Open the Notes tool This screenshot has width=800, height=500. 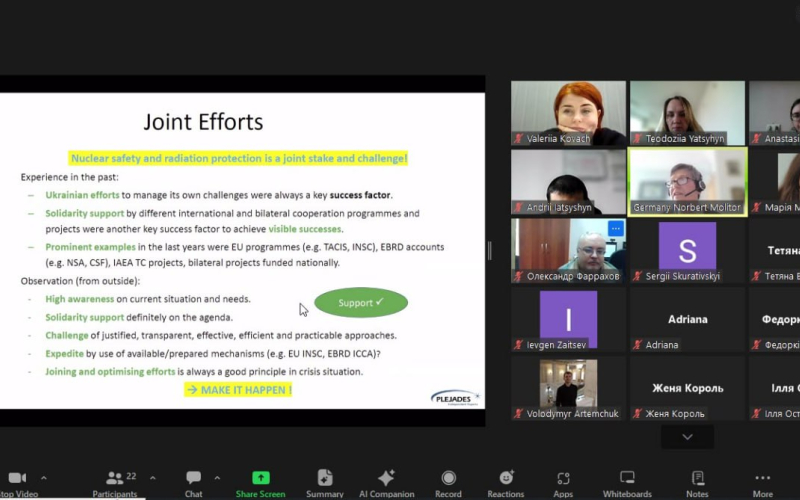pyautogui.click(x=697, y=483)
